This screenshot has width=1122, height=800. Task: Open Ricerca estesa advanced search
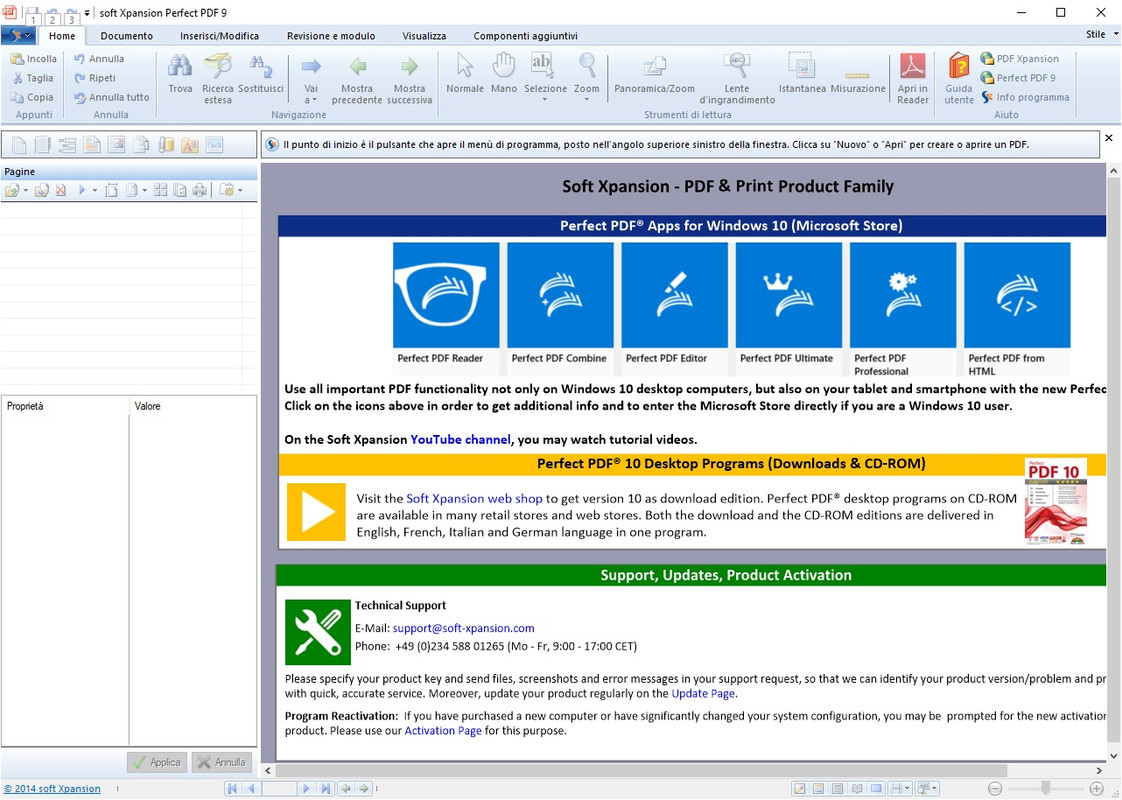point(218,79)
